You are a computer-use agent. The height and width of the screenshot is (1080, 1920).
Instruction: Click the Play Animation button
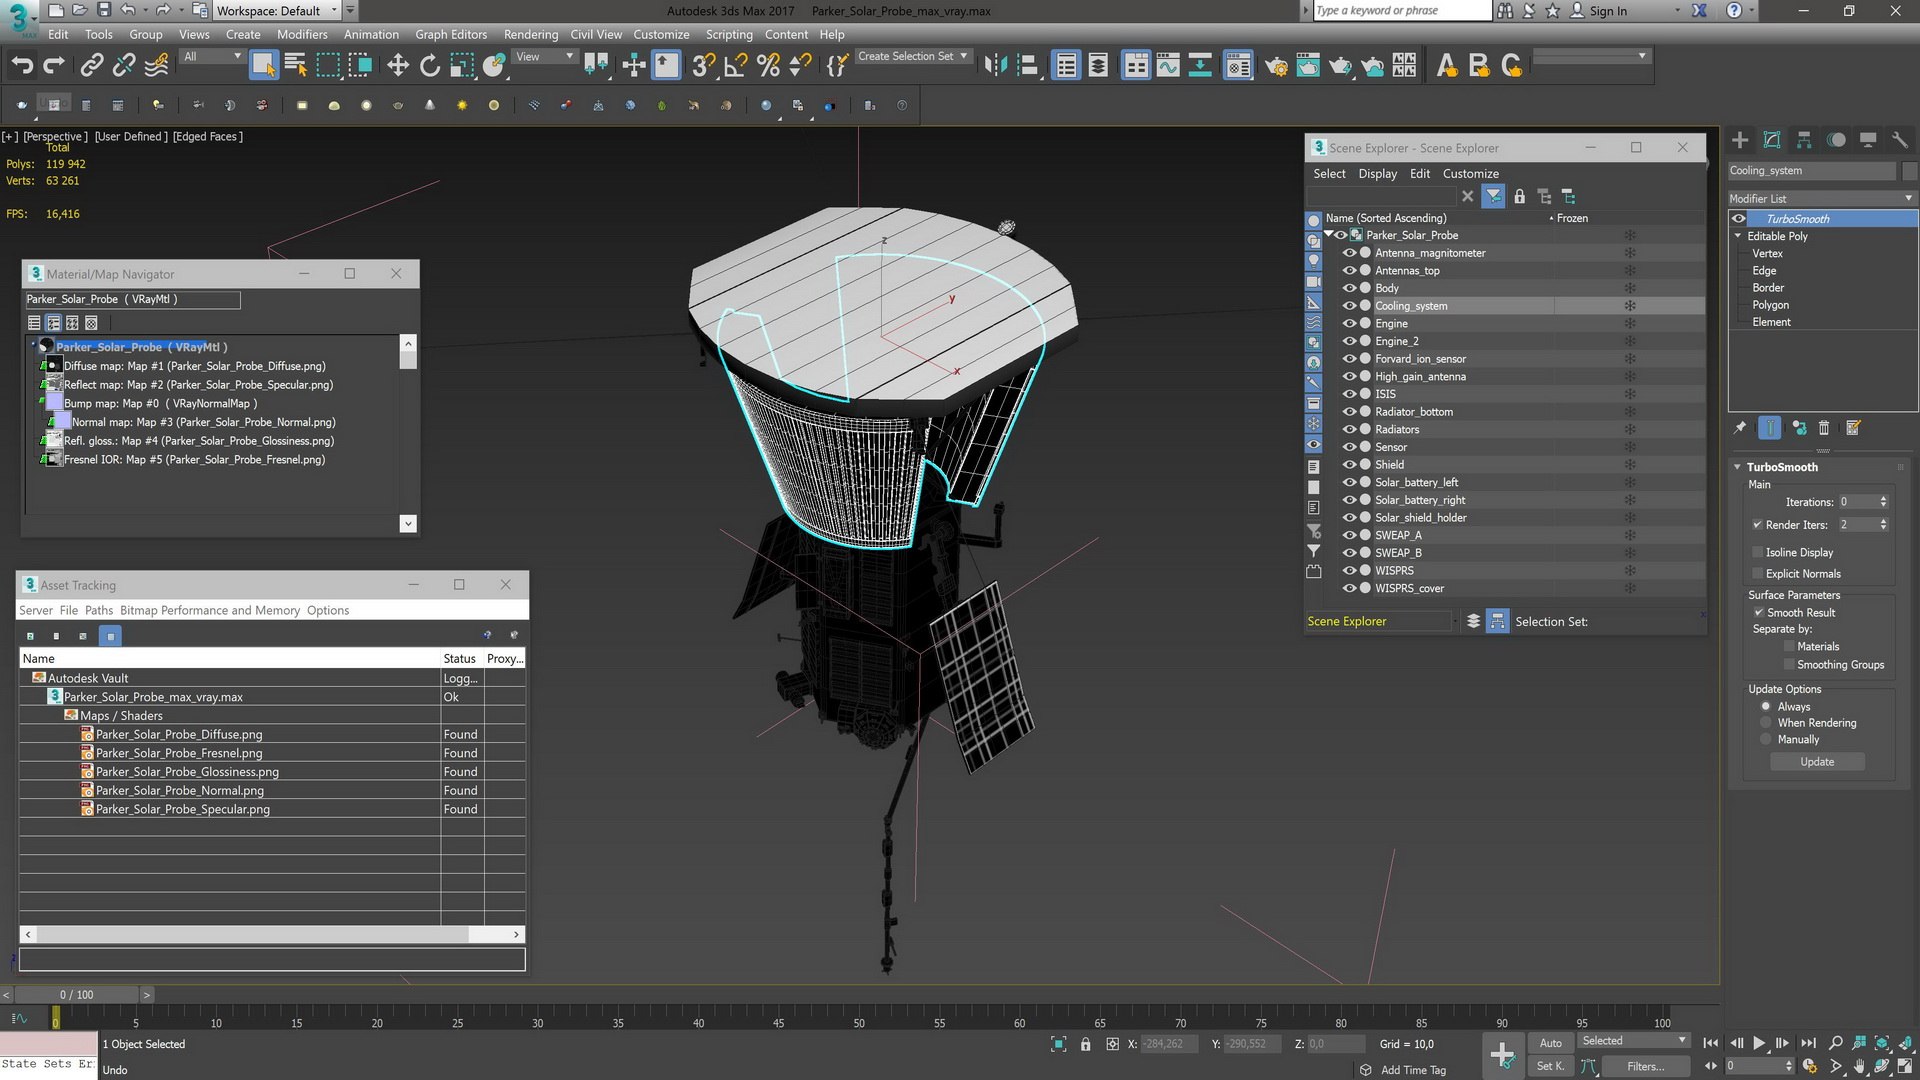[x=1759, y=1043]
